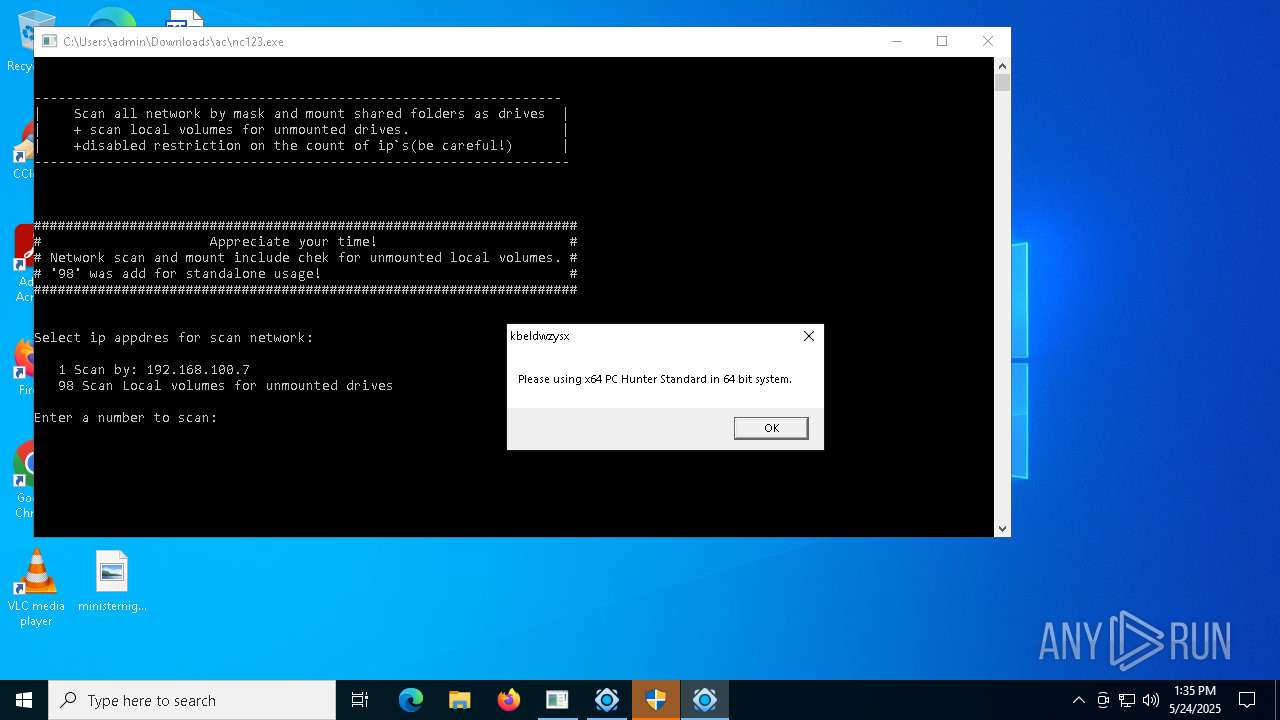Open the tray icon left of network

1103,700
